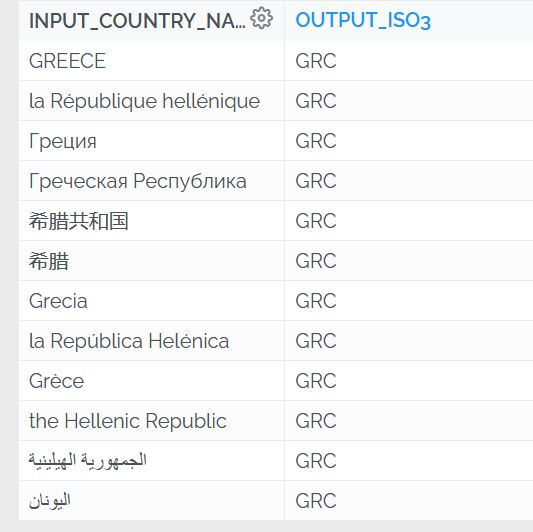Viewport: 533px width, 532px height.
Task: Select the la République hellénique cell
Action: (152, 101)
